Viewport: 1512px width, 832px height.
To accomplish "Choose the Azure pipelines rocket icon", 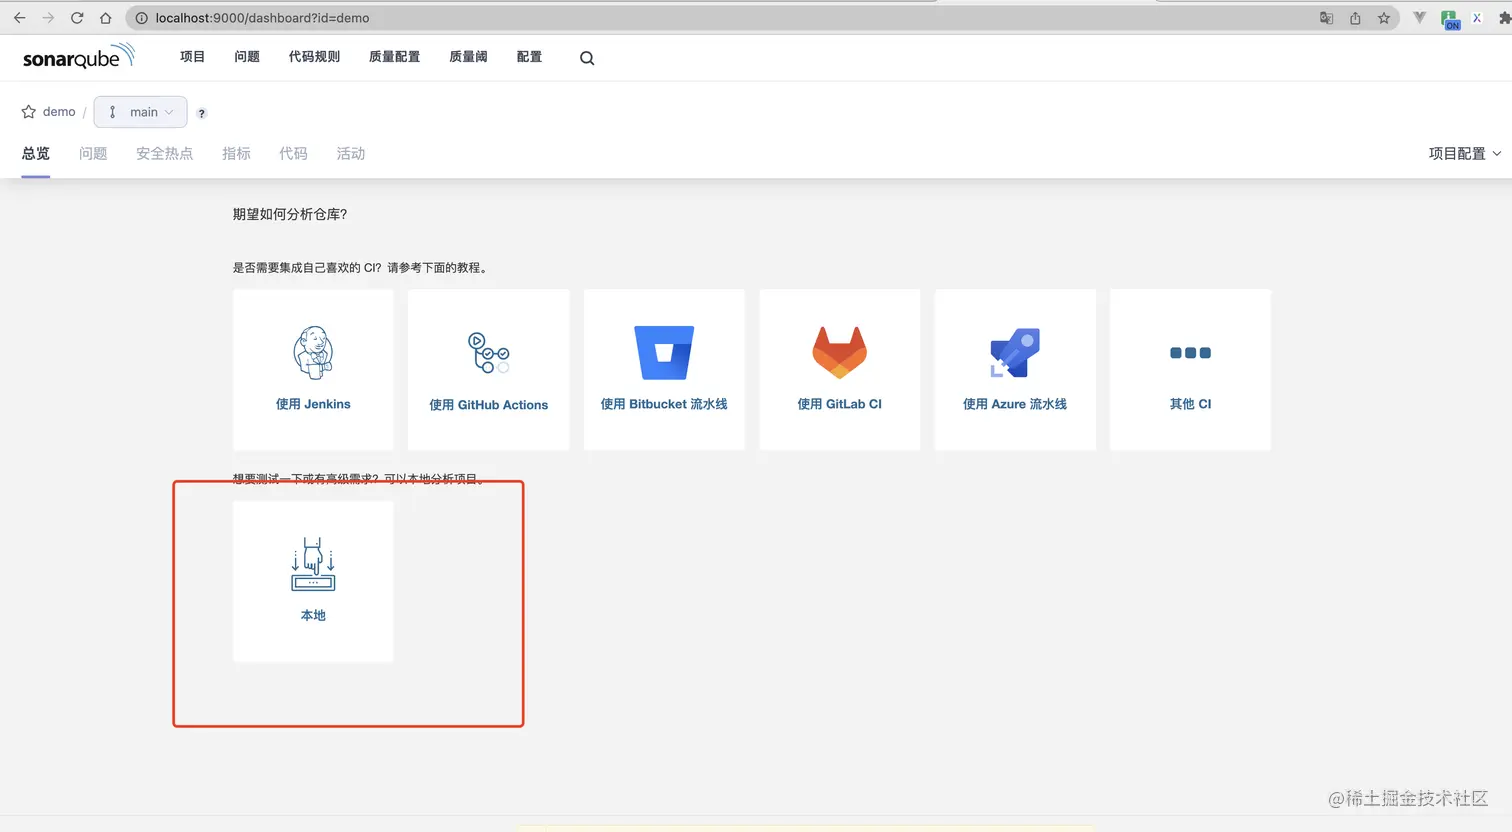I will pyautogui.click(x=1015, y=353).
